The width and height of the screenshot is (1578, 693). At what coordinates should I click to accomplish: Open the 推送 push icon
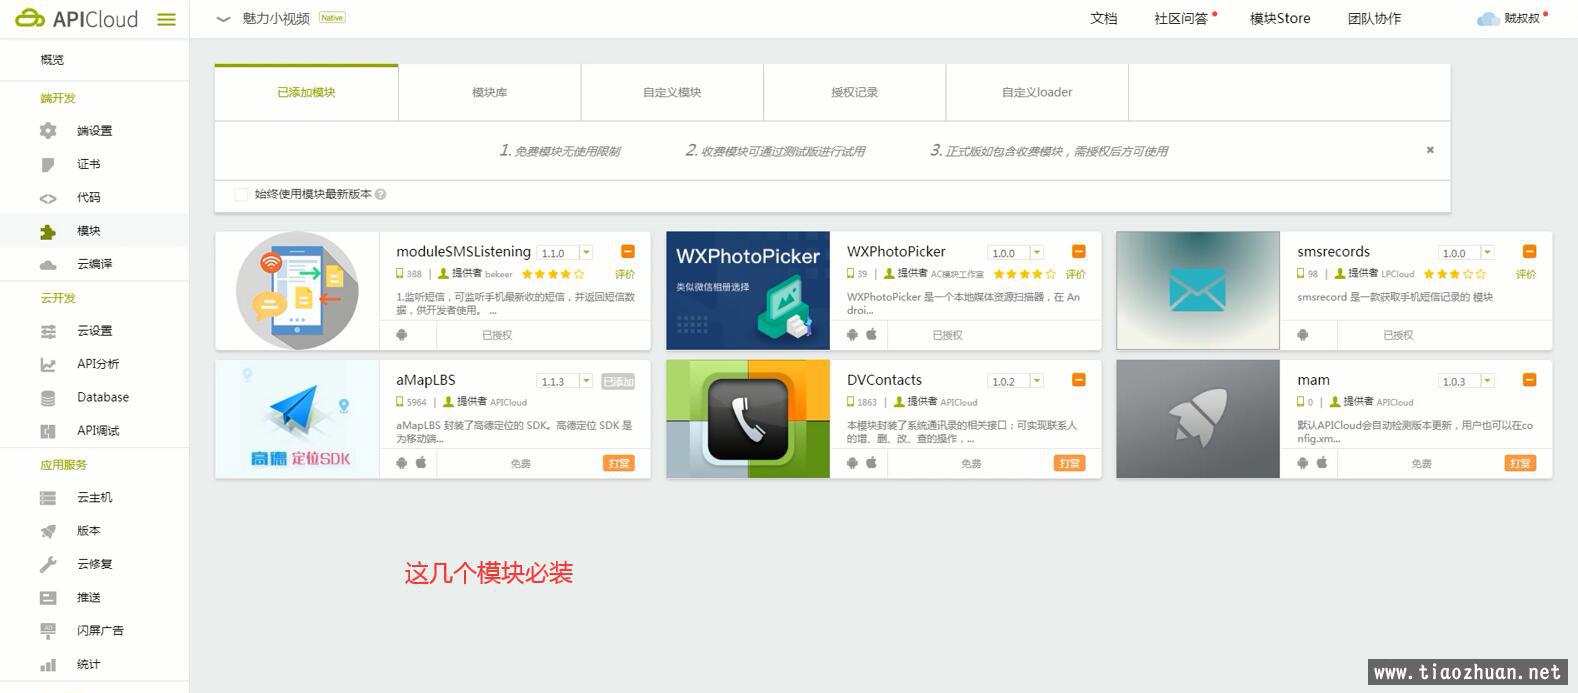tap(48, 598)
